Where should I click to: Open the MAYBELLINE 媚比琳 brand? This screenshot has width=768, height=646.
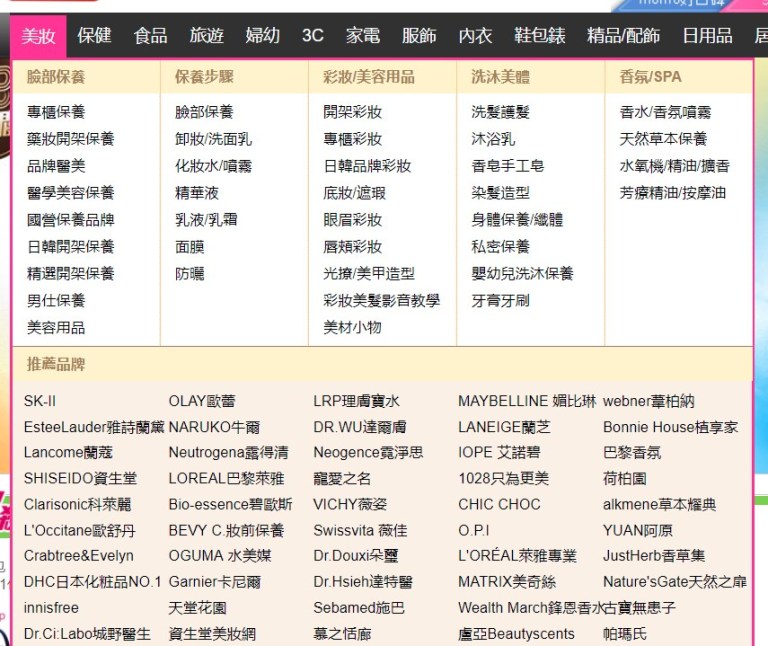click(527, 401)
